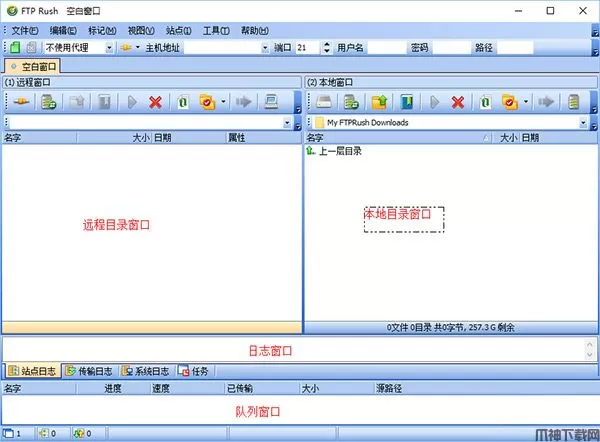Click the 源路径 column header in the queue
The width and height of the screenshot is (600, 442).
click(486, 389)
